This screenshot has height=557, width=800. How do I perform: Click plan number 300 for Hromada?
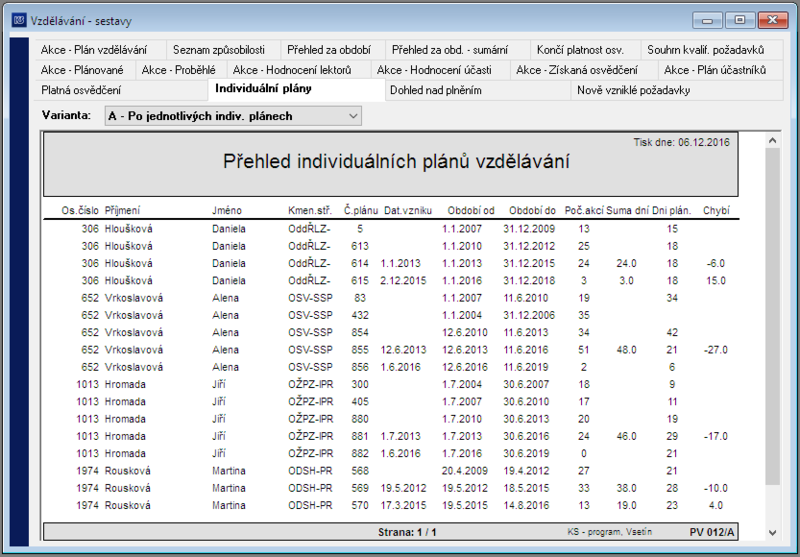click(x=360, y=385)
